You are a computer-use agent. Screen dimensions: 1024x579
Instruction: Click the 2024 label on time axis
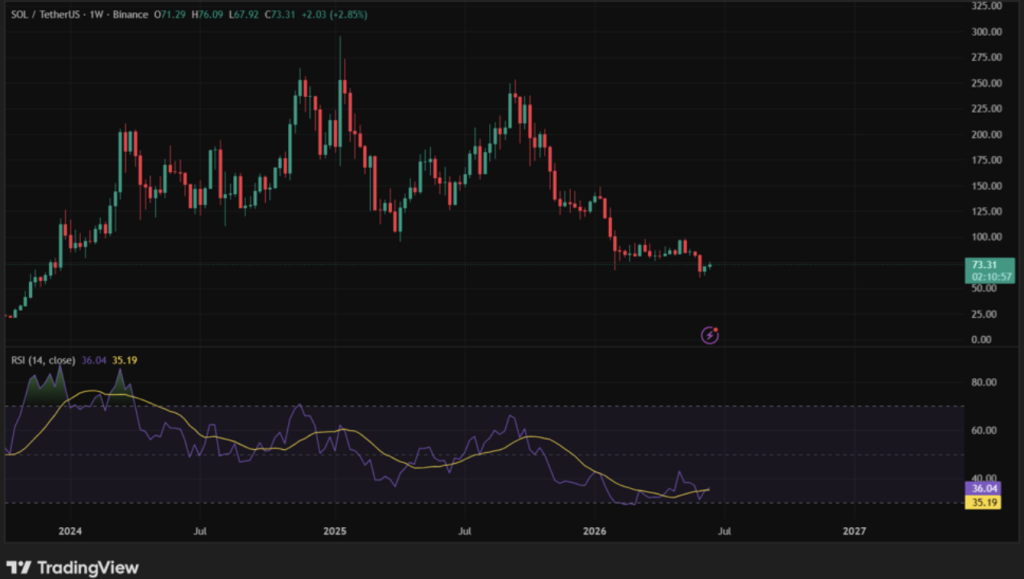tap(70, 531)
